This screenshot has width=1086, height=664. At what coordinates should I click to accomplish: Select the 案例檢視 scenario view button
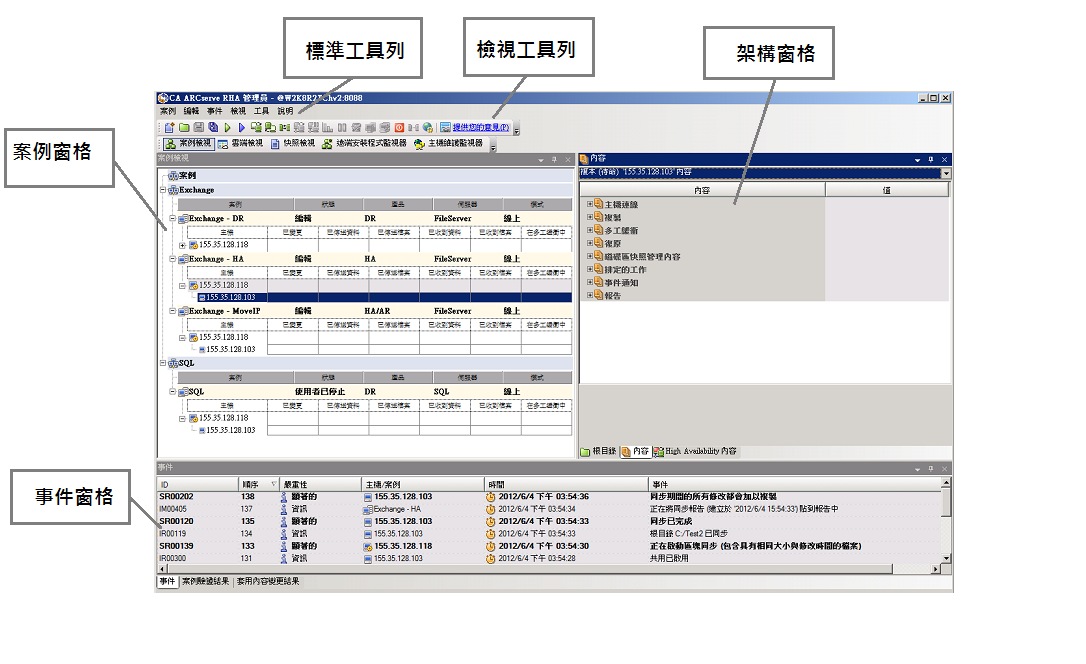click(187, 144)
